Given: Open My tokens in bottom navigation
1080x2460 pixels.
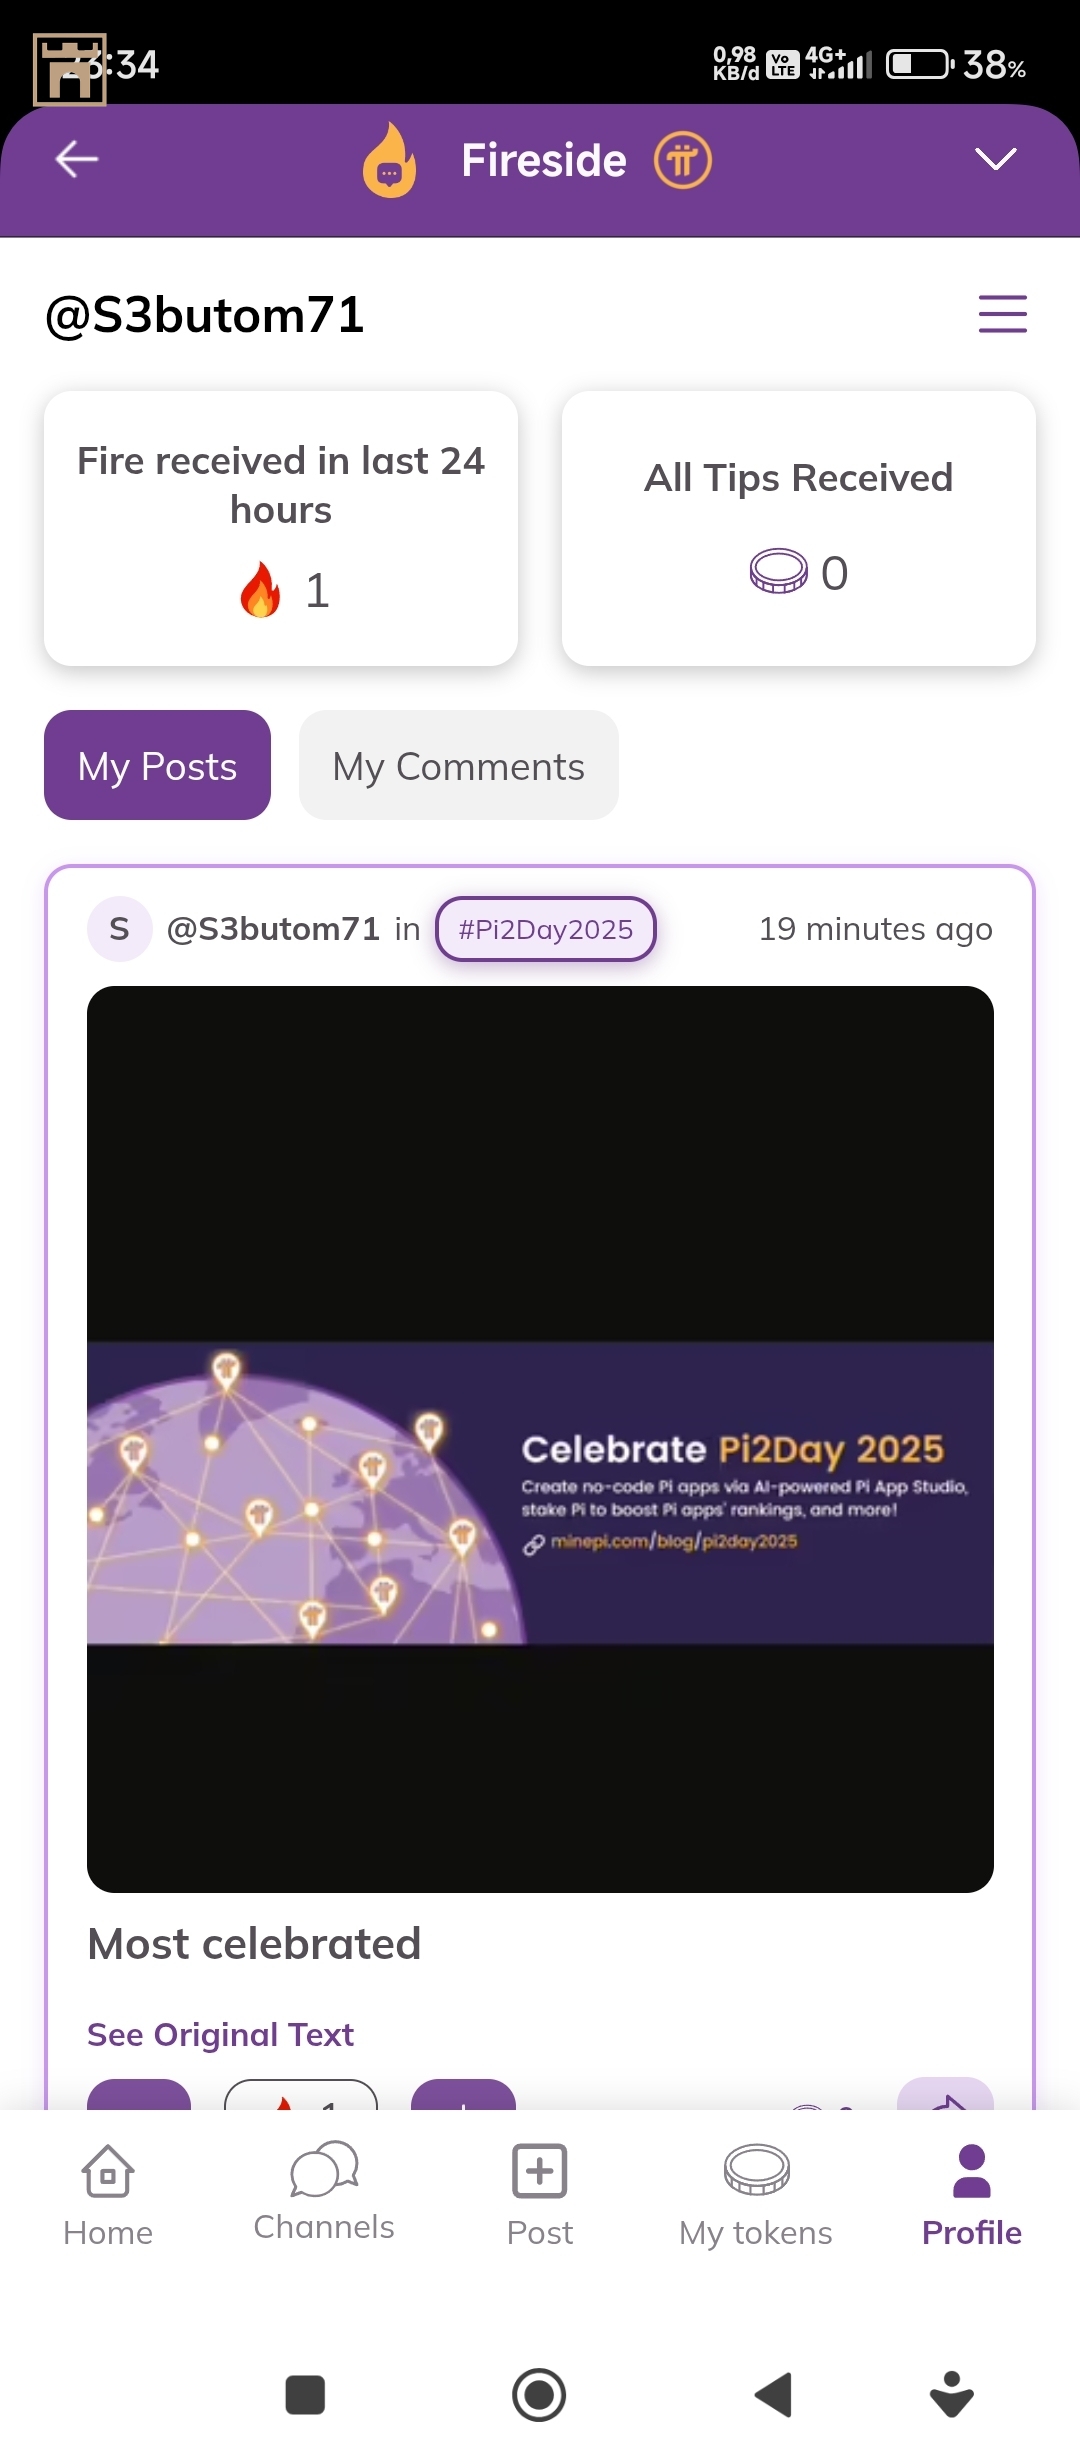Looking at the screenshot, I should [756, 2194].
